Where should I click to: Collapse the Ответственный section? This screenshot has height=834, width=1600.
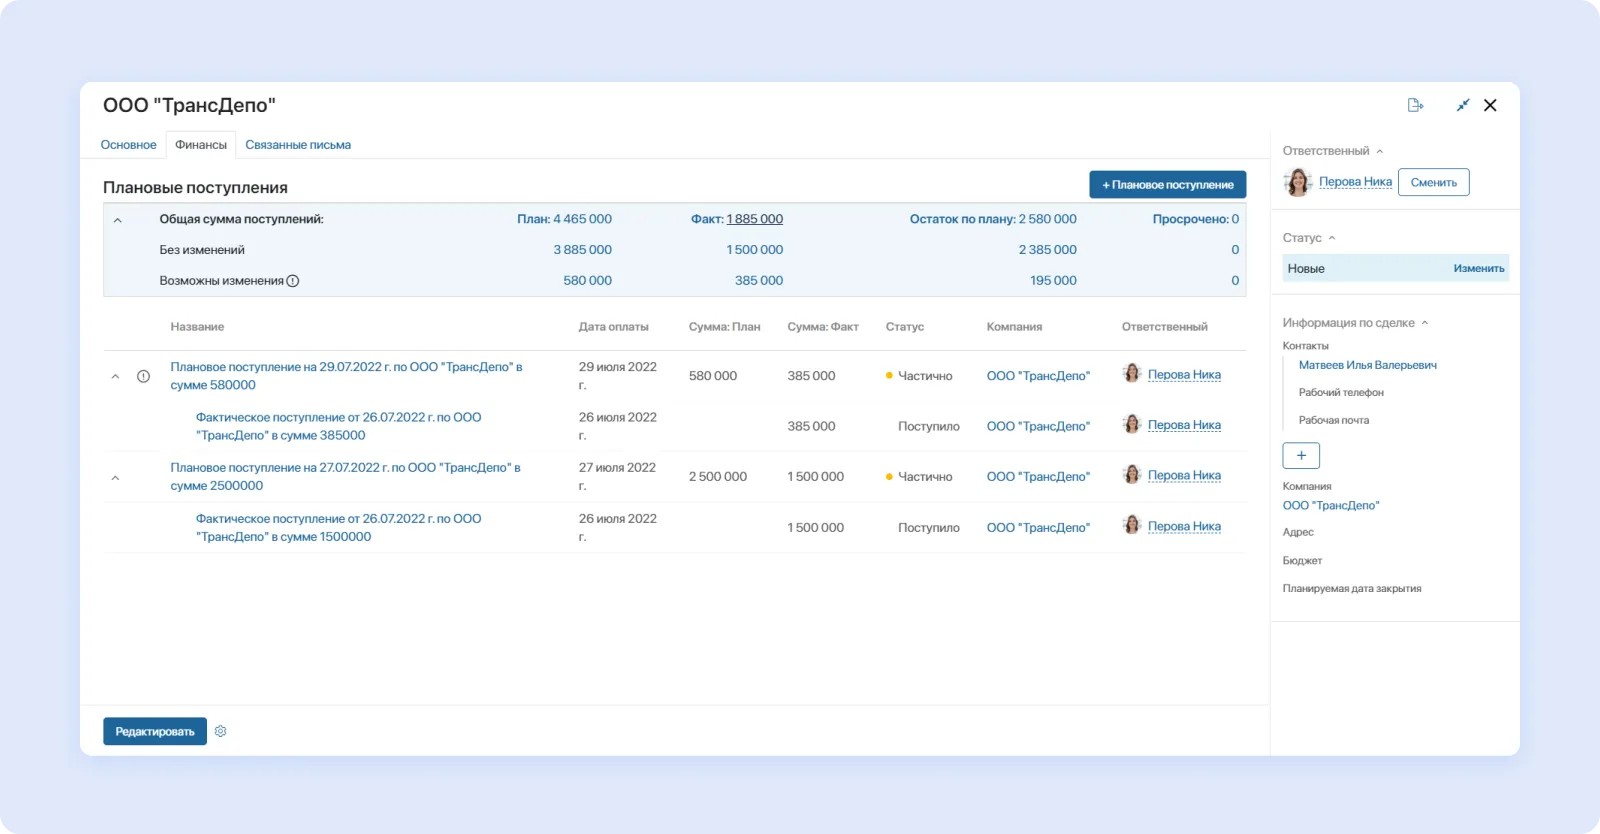click(x=1380, y=151)
